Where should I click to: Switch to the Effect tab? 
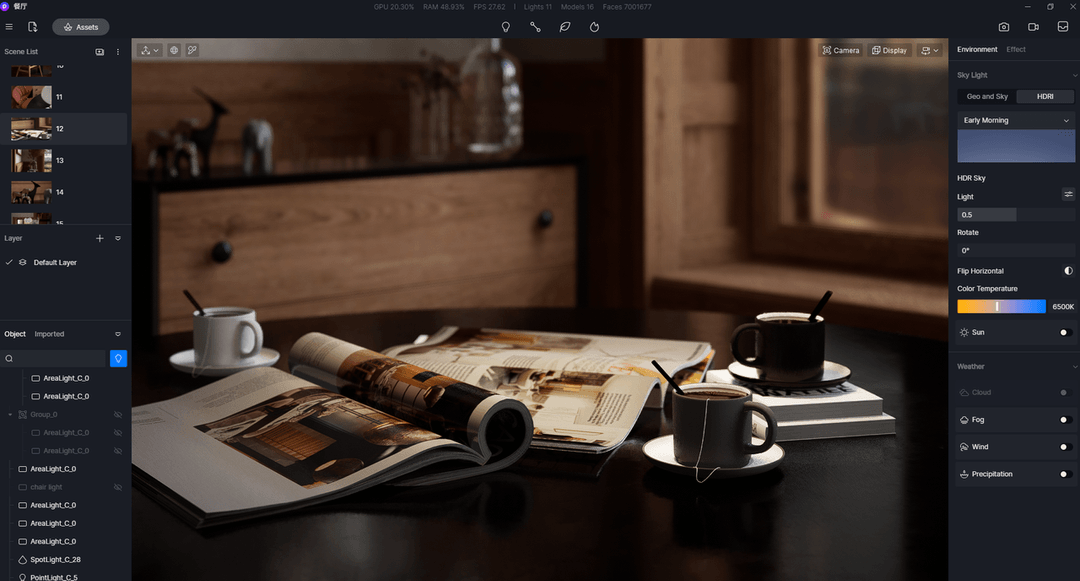[1016, 48]
